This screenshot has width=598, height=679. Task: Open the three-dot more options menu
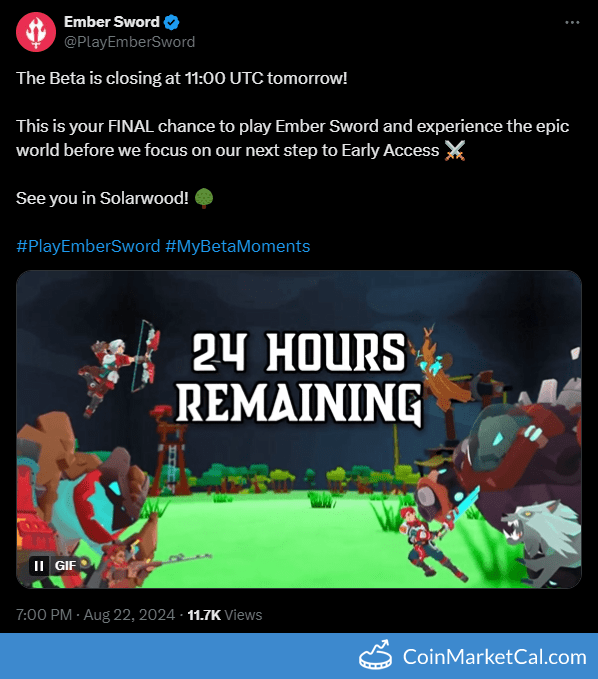coord(572,23)
